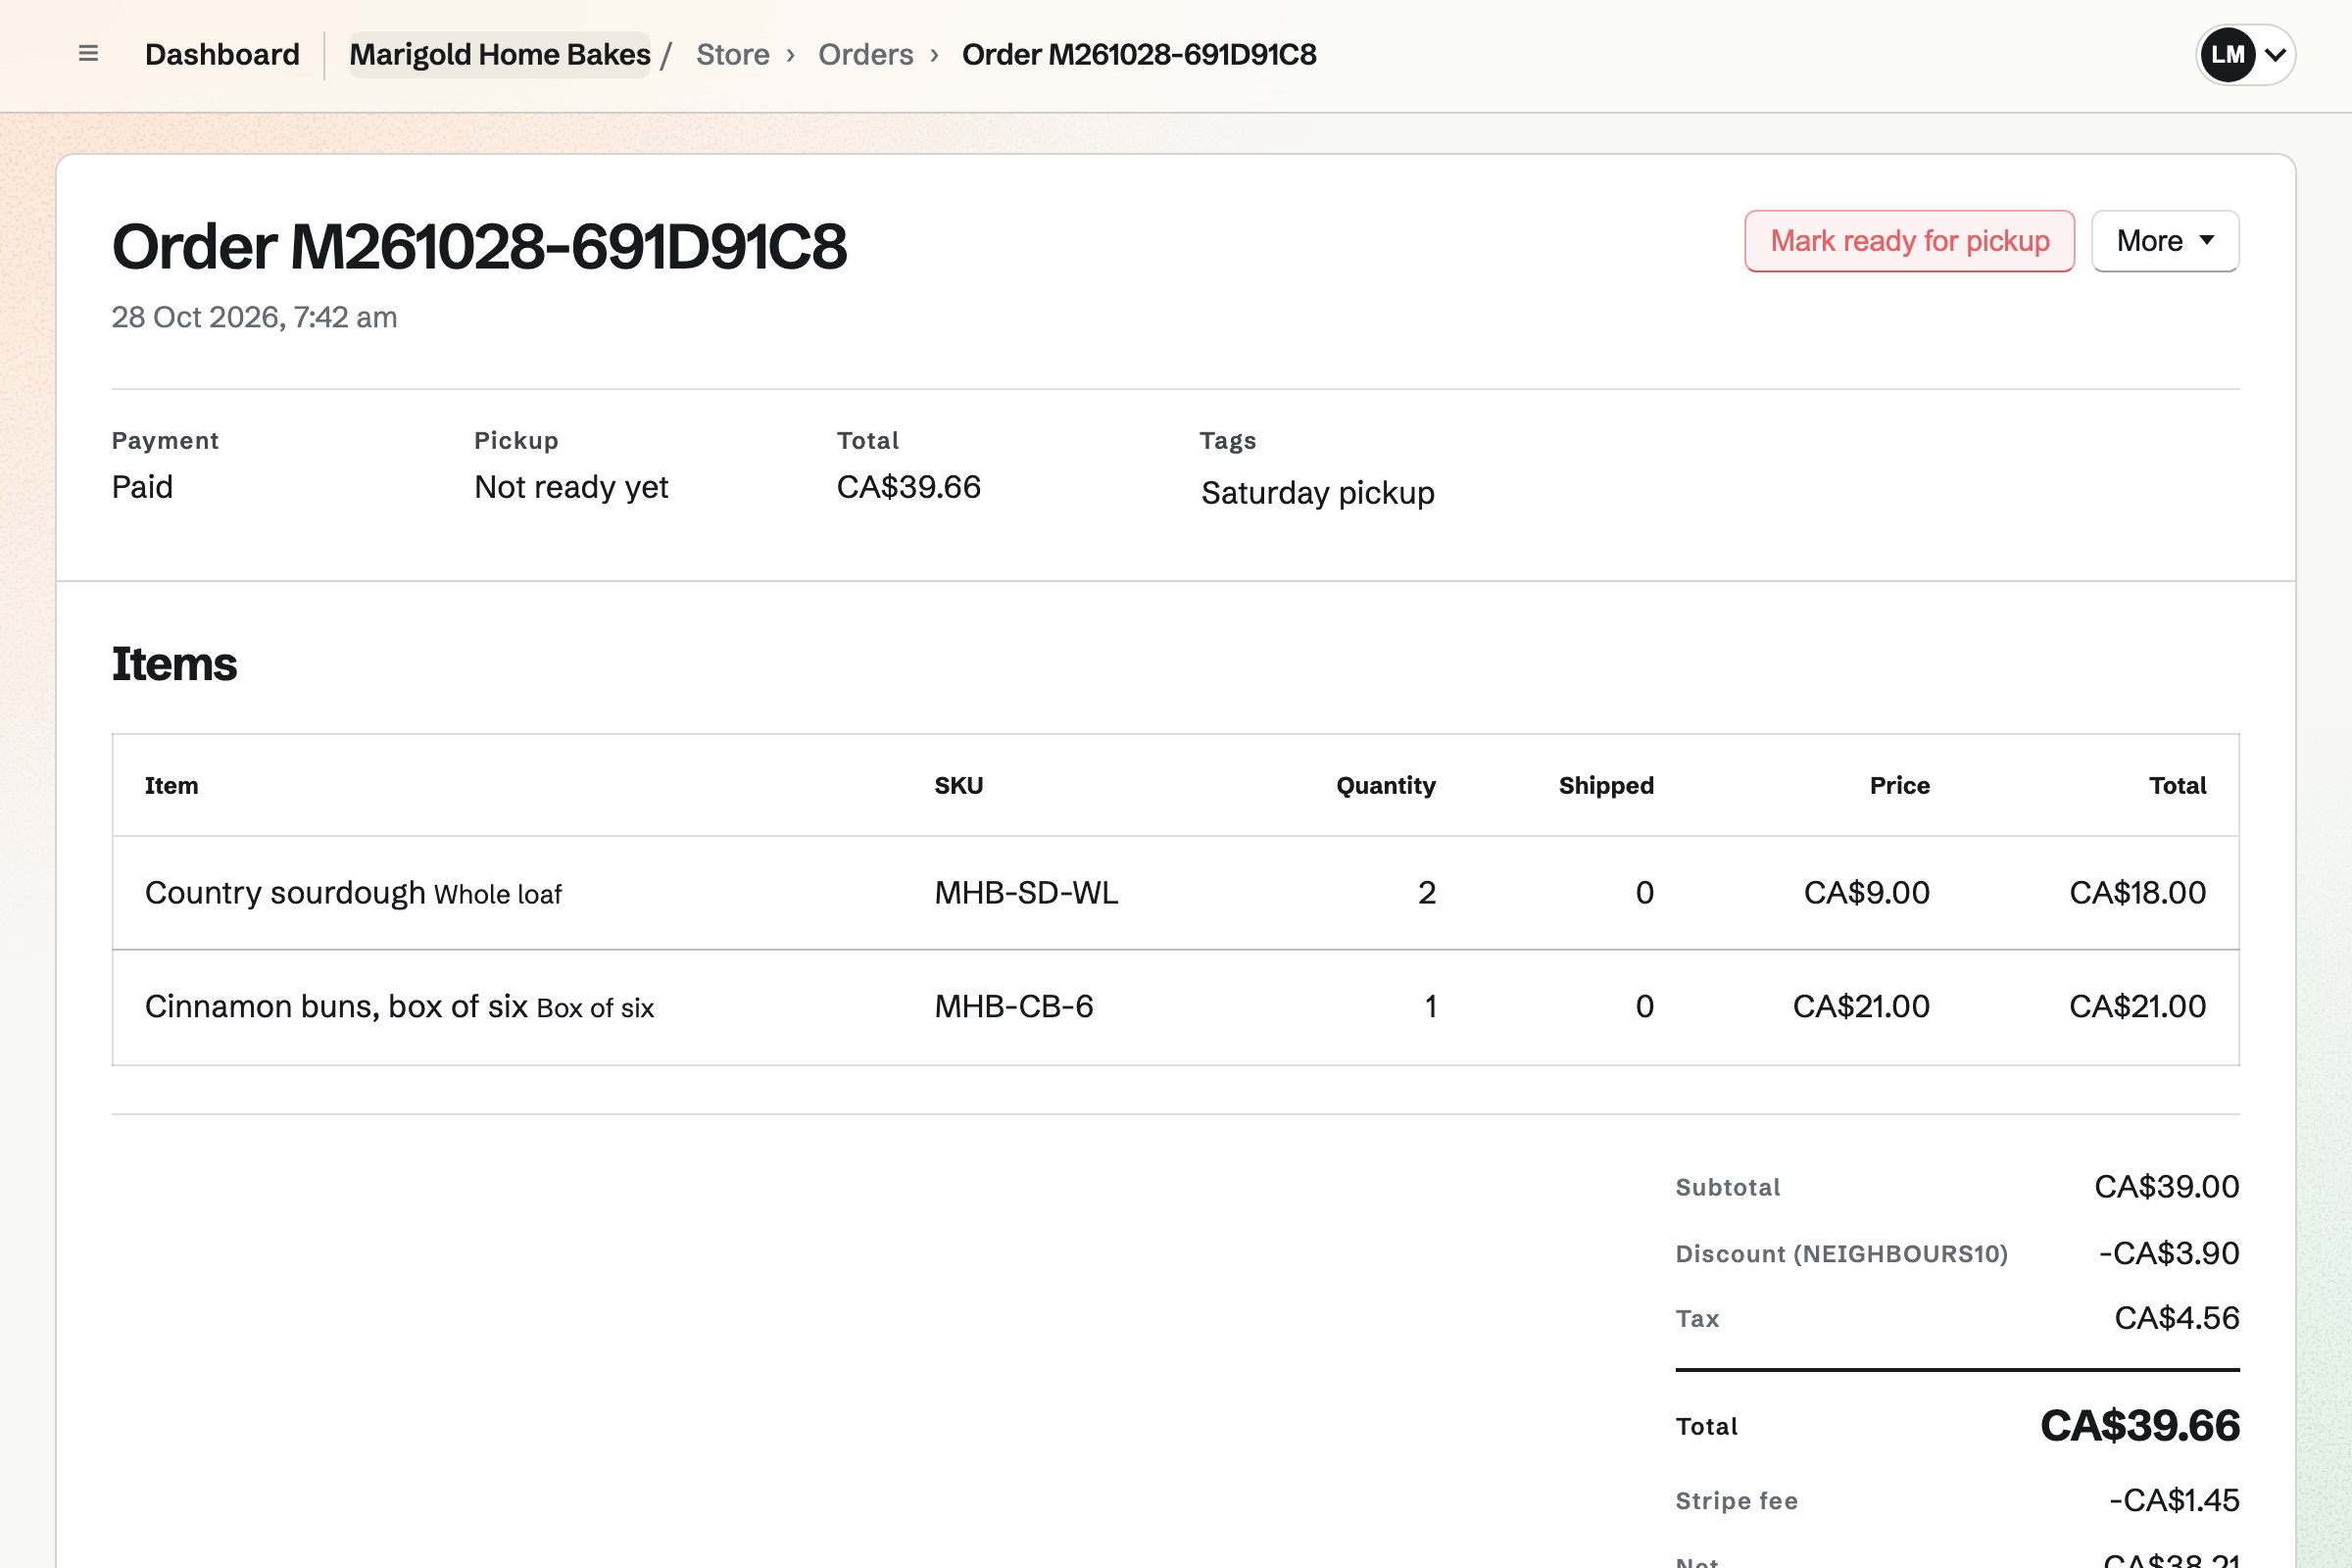Viewport: 2352px width, 1568px height.
Task: Click the Shipped column header
Action: click(x=1606, y=785)
